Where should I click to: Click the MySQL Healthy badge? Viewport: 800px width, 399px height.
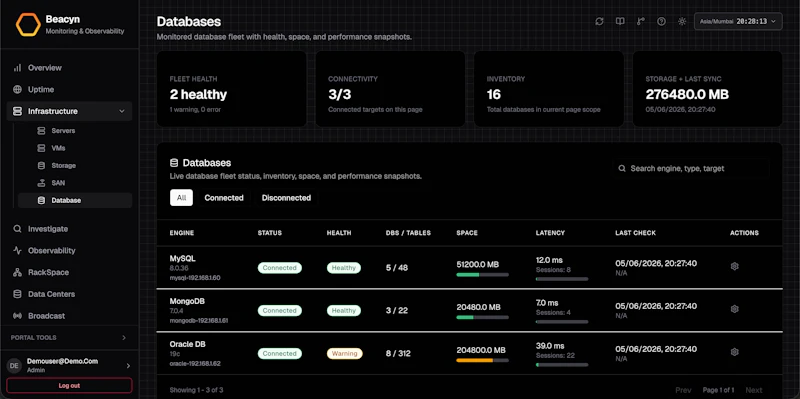[x=343, y=267]
